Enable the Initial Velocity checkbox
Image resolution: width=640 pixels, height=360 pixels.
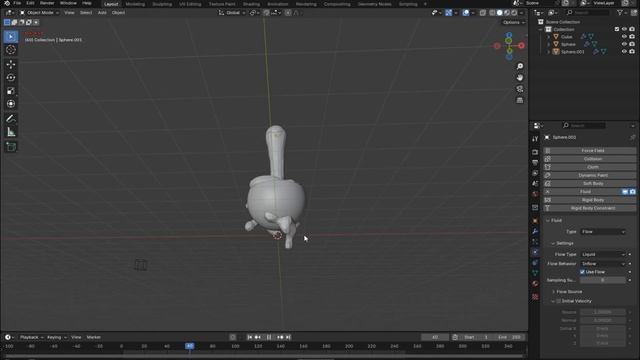pos(559,301)
